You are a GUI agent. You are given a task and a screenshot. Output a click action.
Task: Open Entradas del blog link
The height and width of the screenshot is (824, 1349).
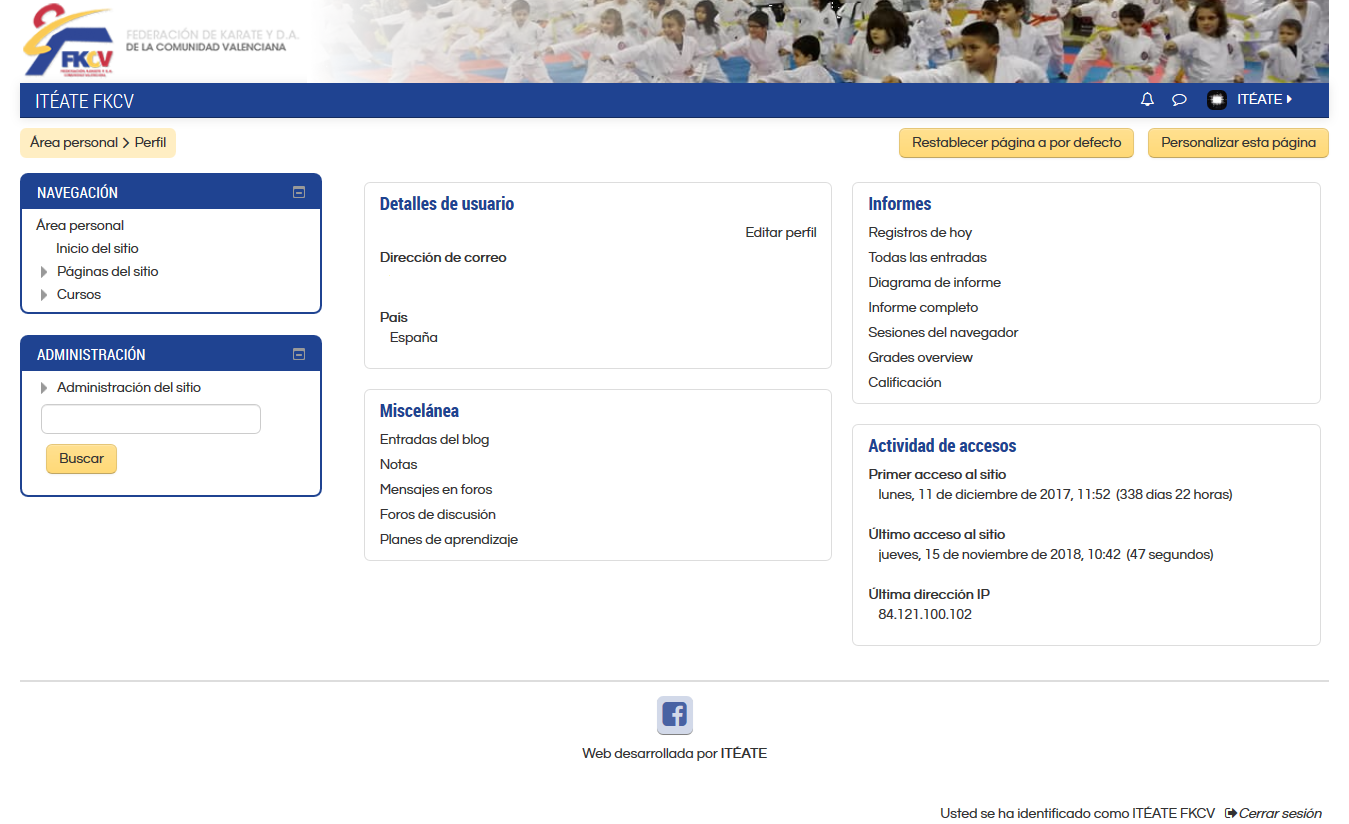click(x=434, y=440)
